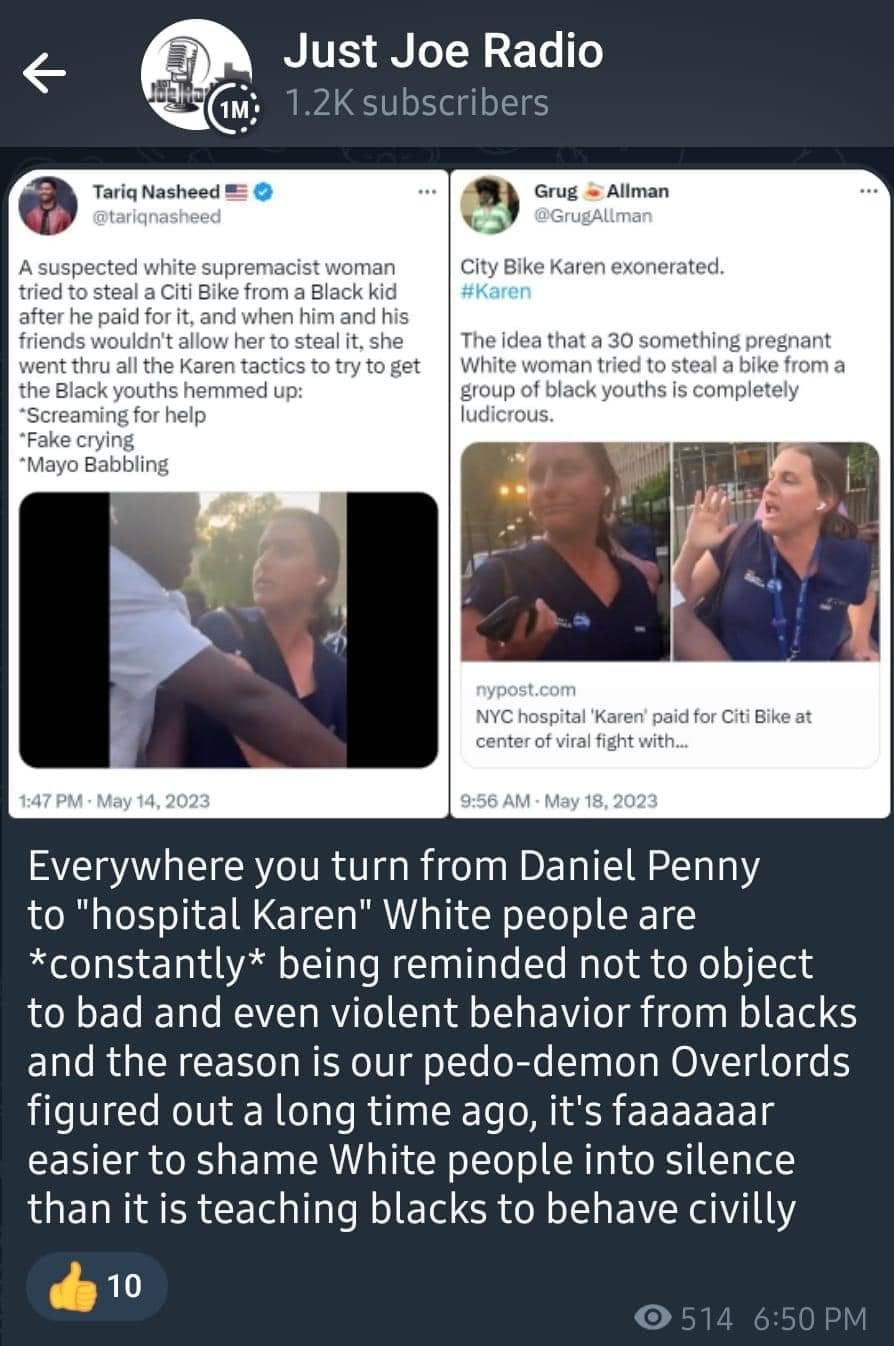The image size is (894, 1346).
Task: Tap Just Joe Radio channel title
Action: tap(443, 51)
